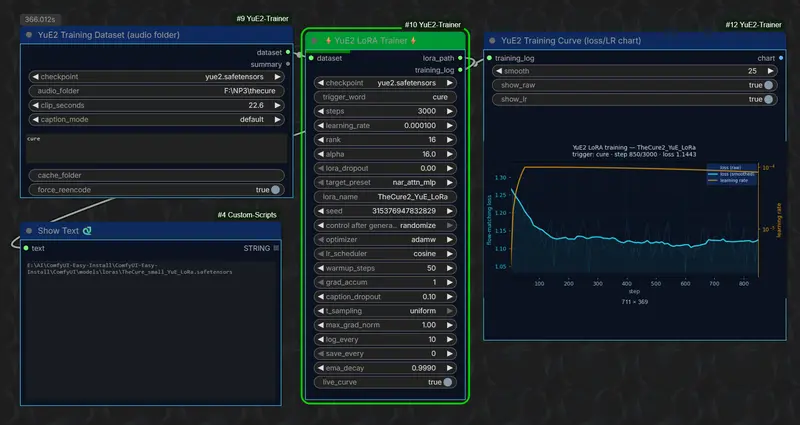Click the Show Text custom-scripts badge icon
800x425 pixels.
pos(87,231)
